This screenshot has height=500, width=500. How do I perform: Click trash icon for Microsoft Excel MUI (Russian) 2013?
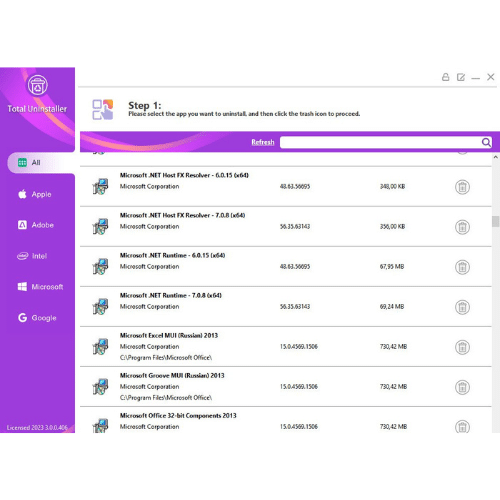(462, 347)
